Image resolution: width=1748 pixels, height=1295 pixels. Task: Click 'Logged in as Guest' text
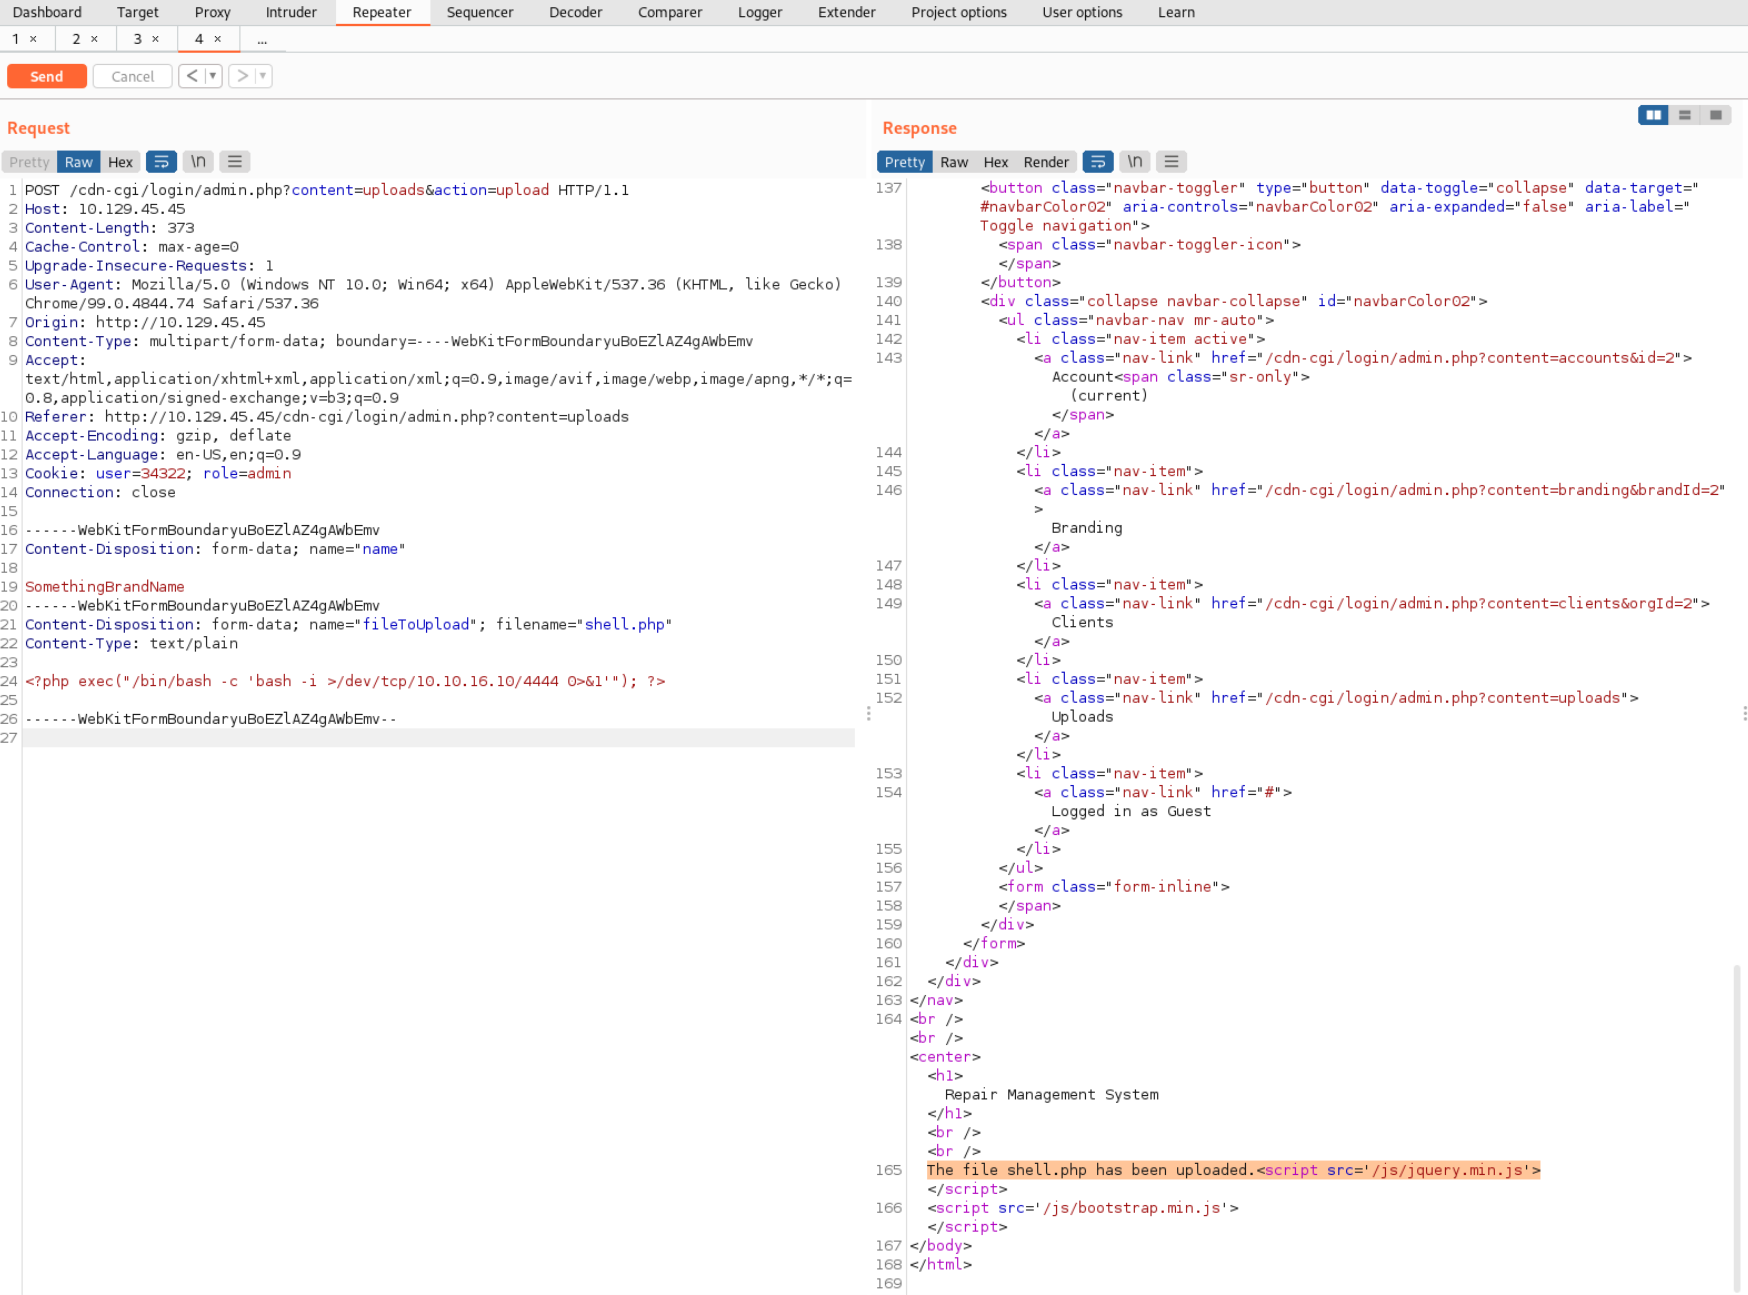[1131, 811]
